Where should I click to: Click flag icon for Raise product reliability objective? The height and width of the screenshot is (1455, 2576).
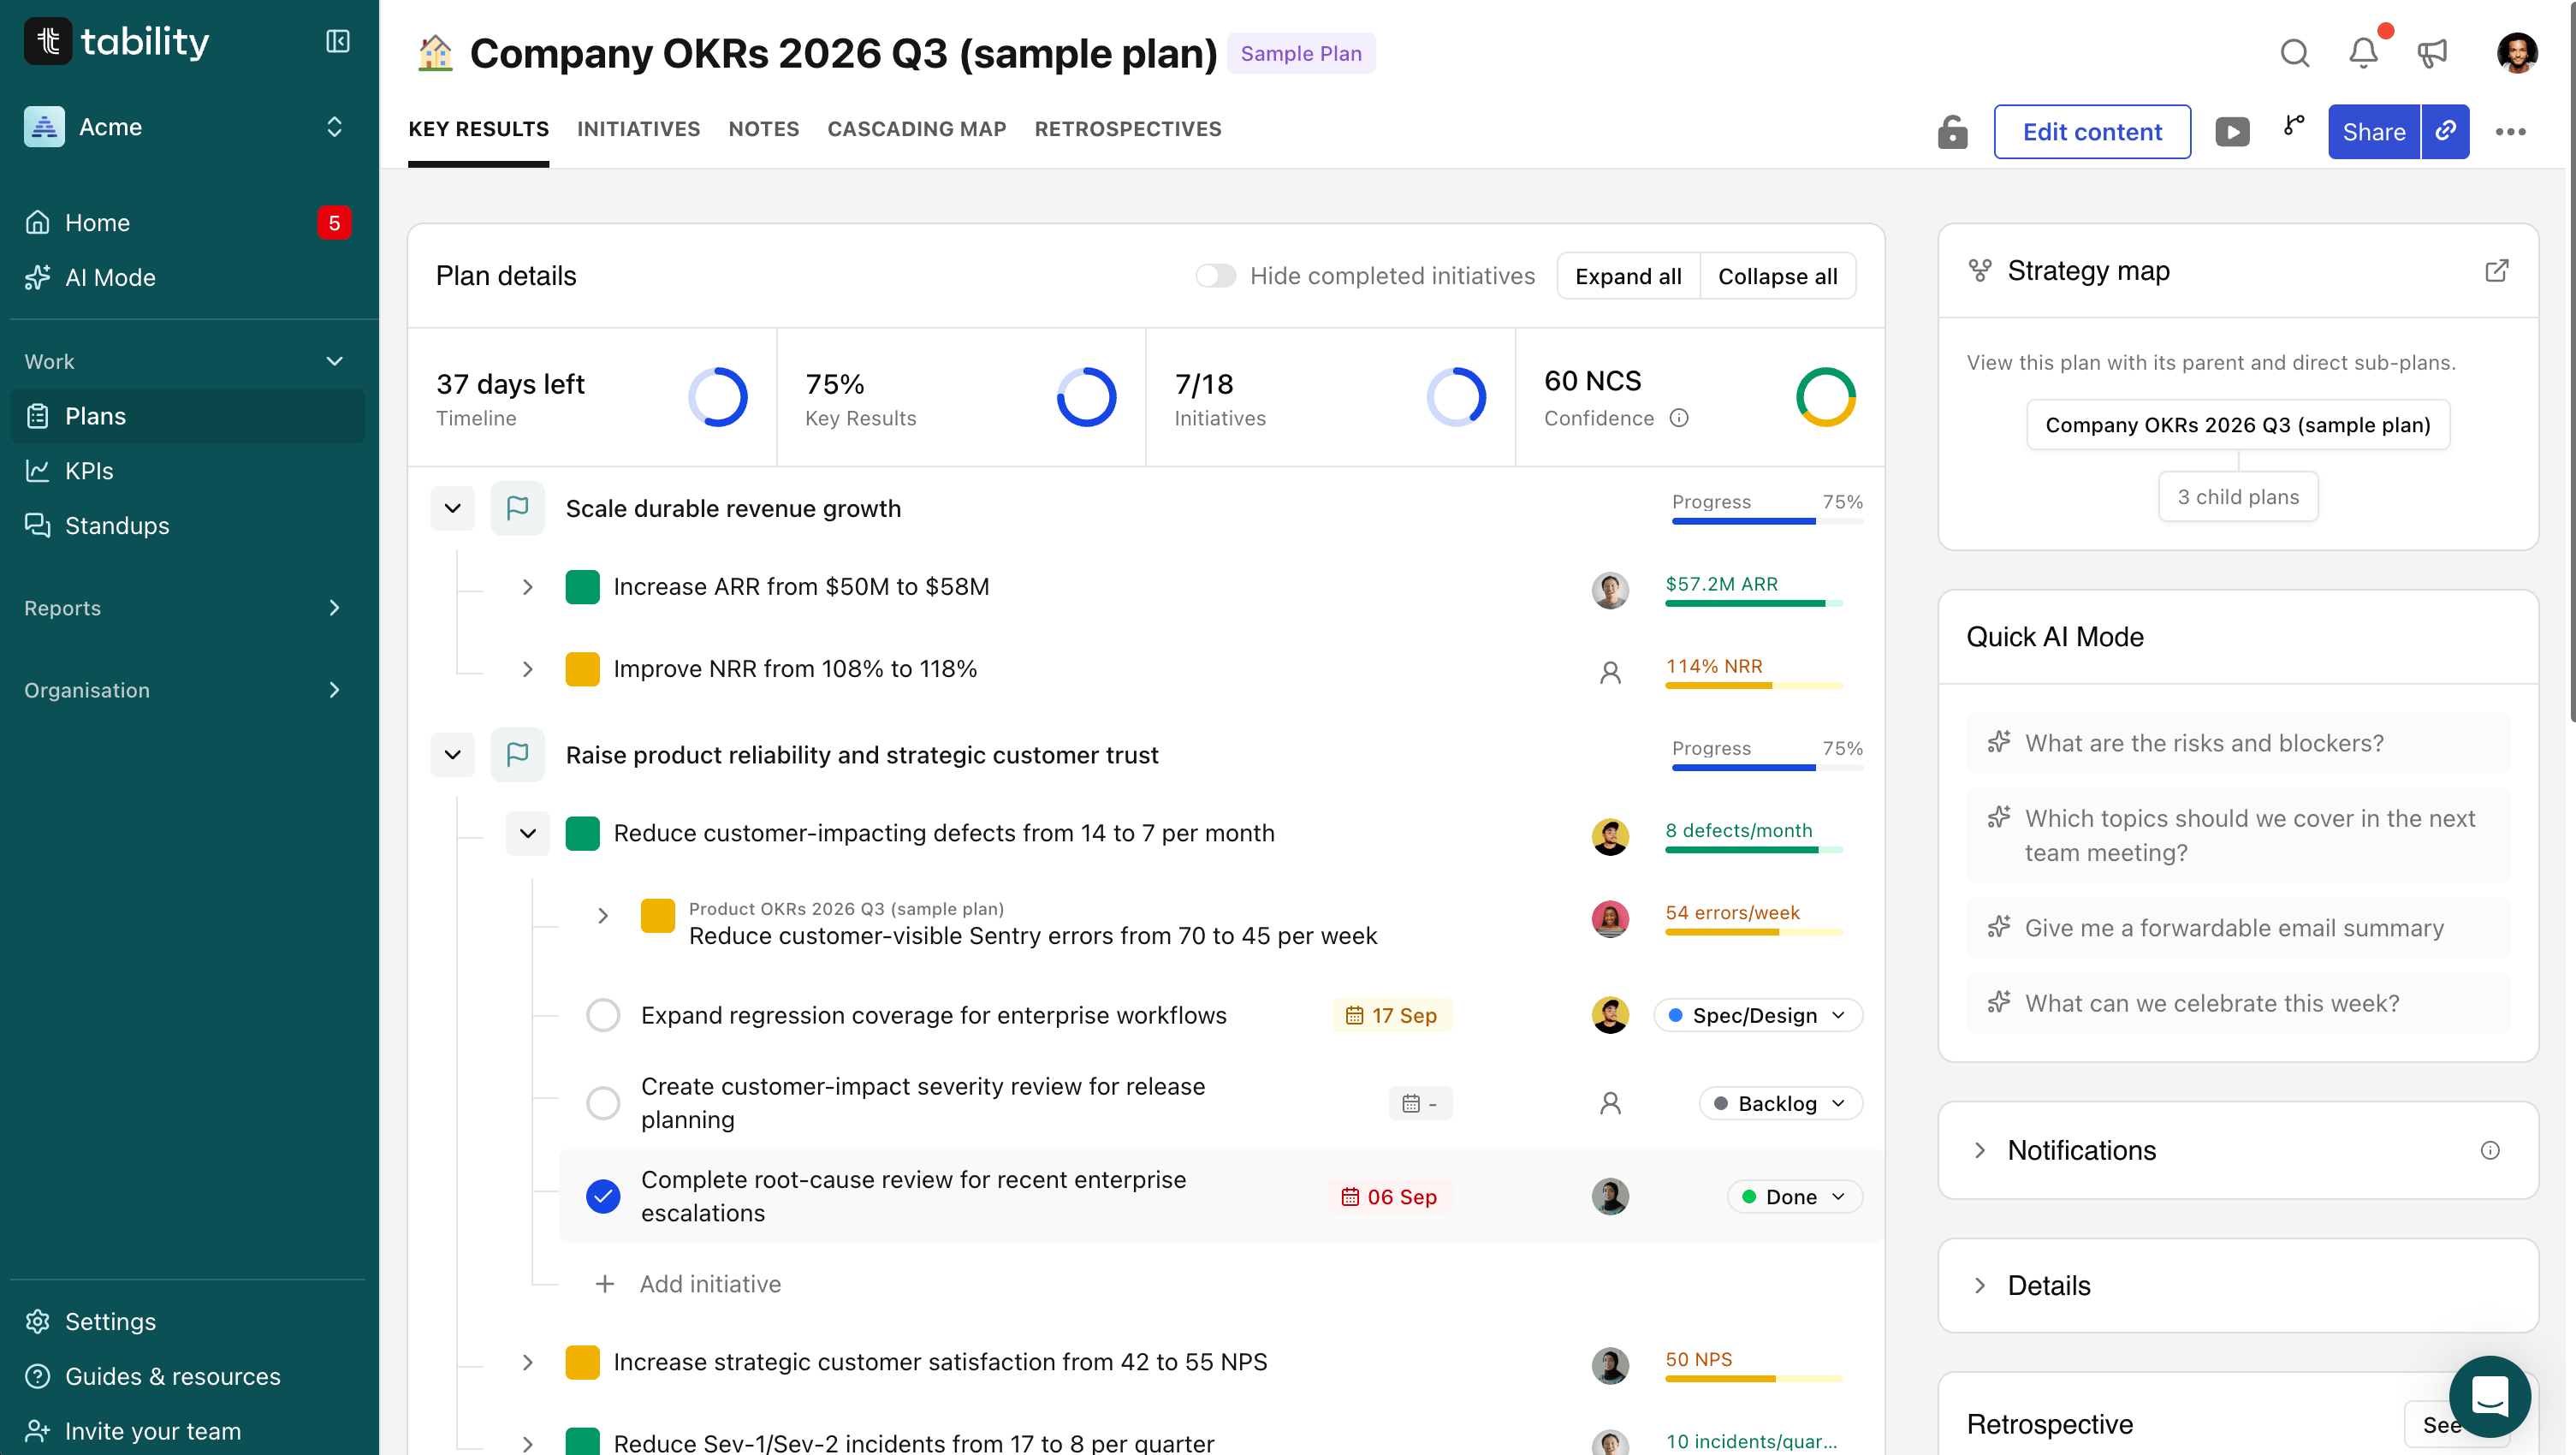517,755
